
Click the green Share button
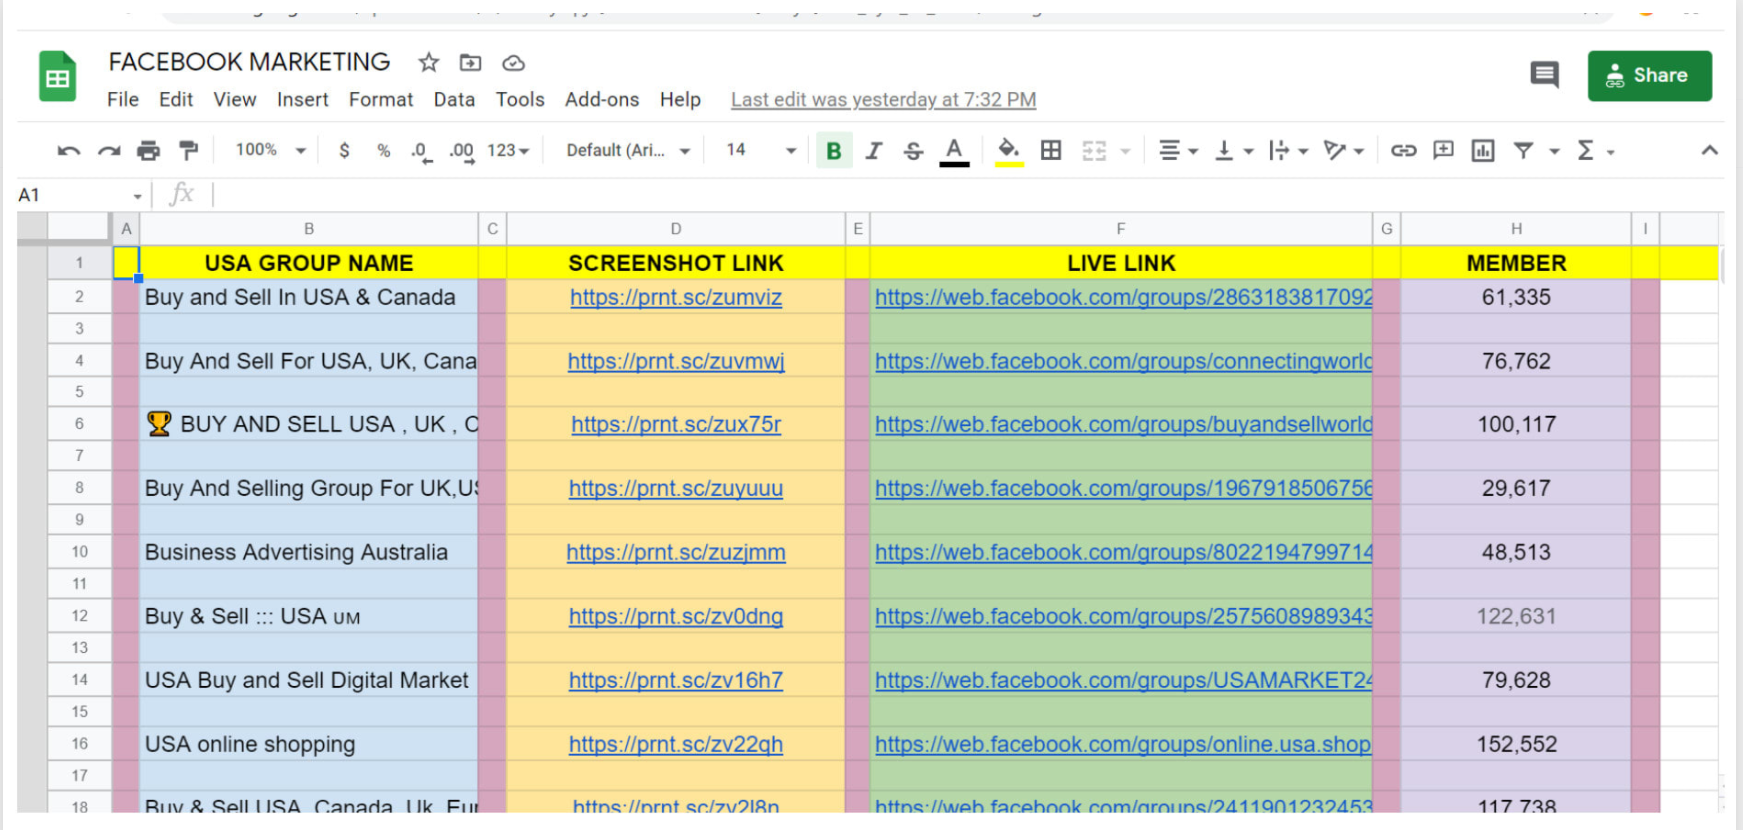tap(1649, 76)
